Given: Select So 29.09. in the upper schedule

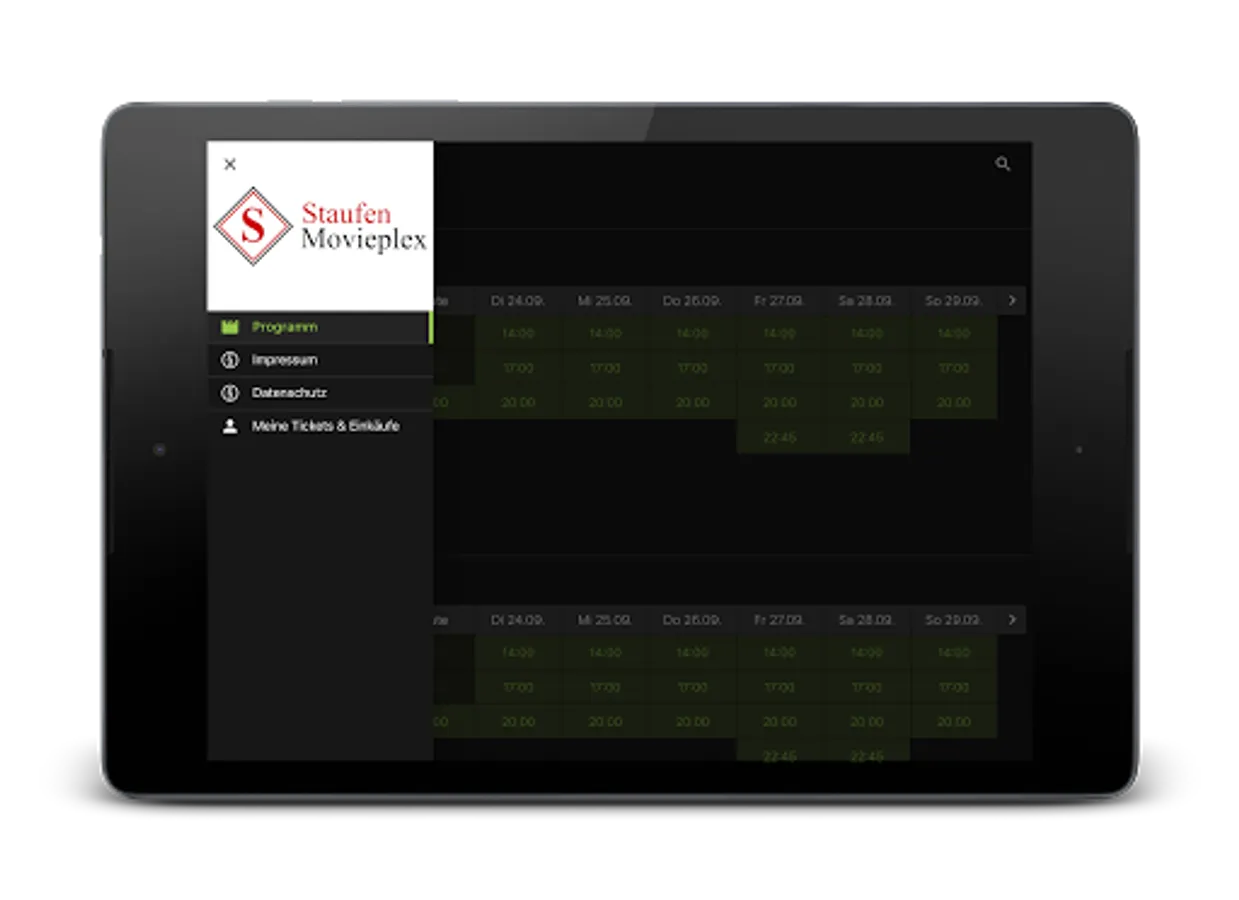Looking at the screenshot, I should pos(953,300).
